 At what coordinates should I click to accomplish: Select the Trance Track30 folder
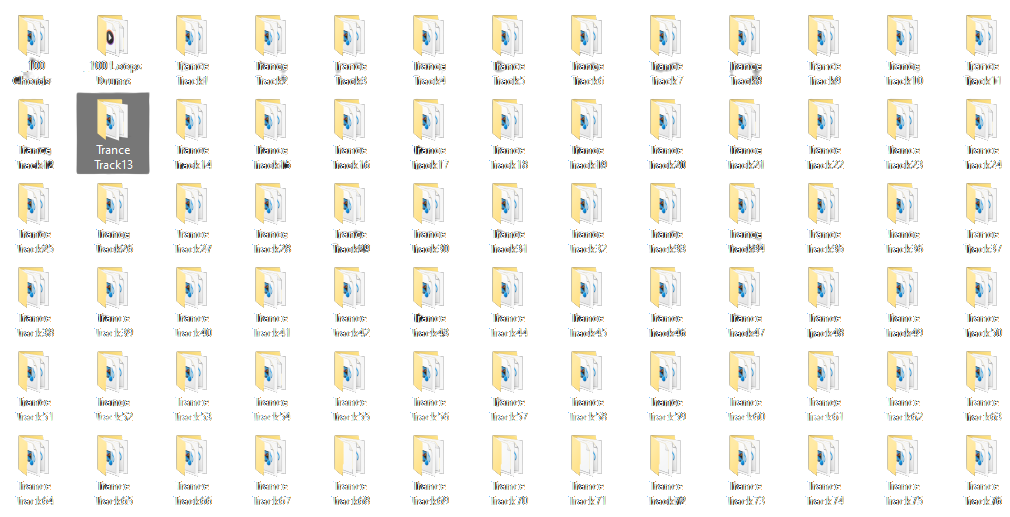pyautogui.click(x=429, y=205)
